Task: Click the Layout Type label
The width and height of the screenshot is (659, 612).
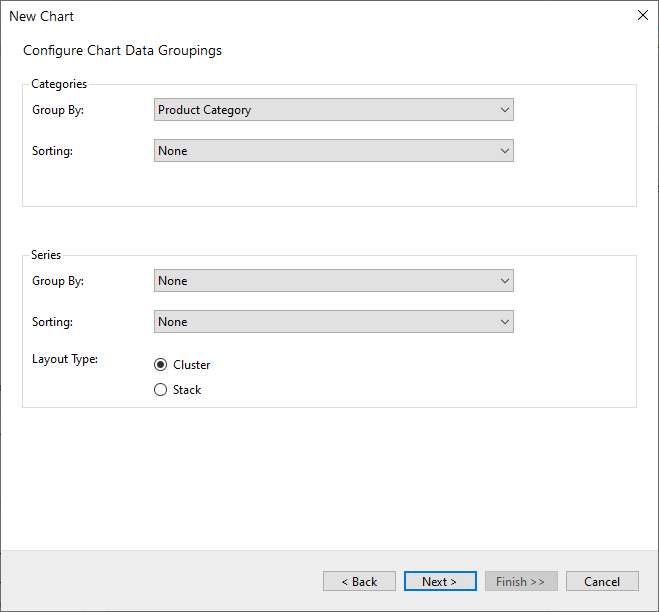Action: (x=65, y=359)
